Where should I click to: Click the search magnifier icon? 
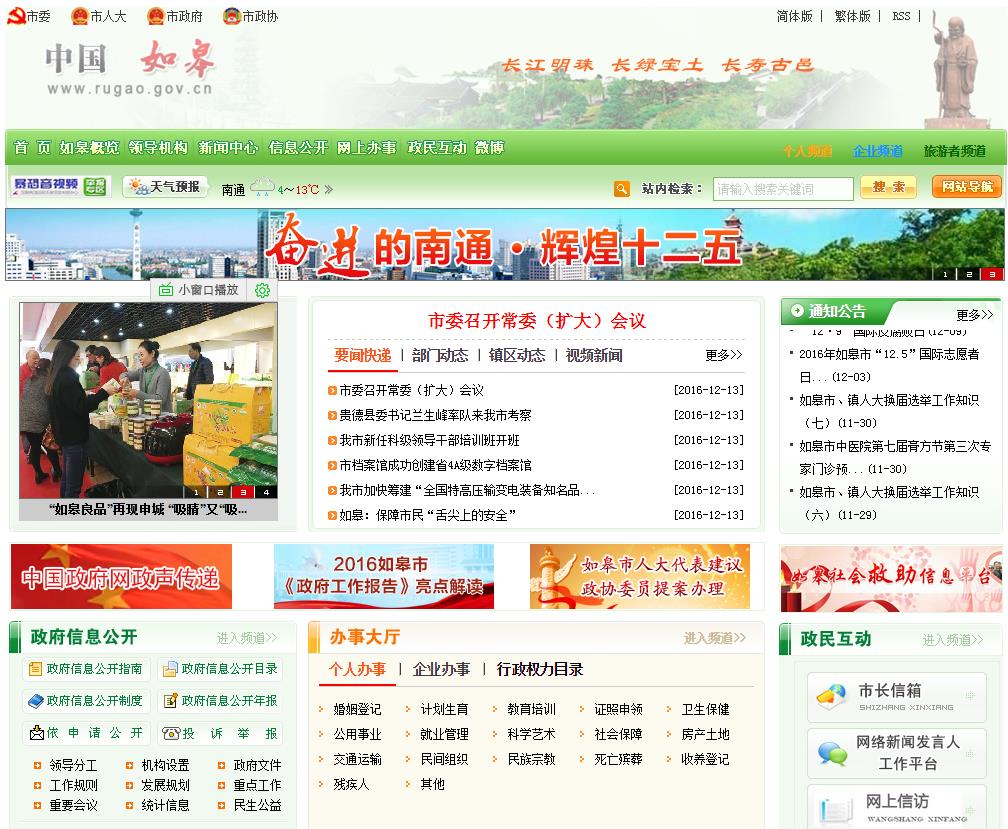pos(622,189)
